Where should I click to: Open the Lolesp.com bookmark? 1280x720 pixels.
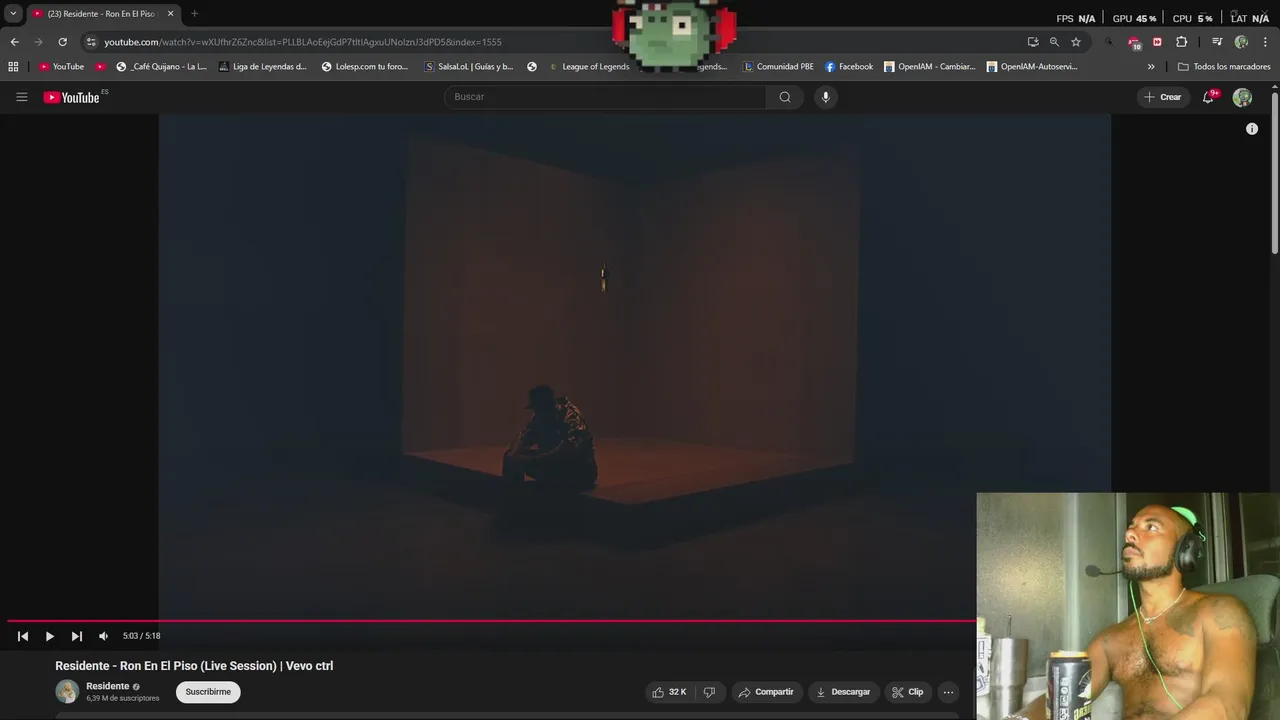click(365, 67)
